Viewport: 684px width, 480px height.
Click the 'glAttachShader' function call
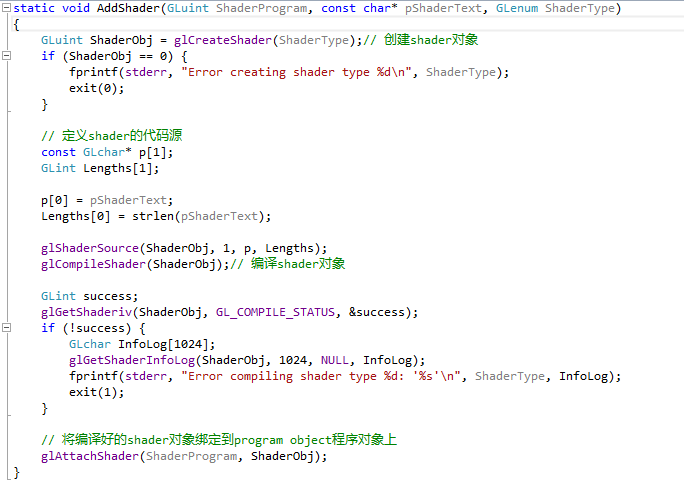[90, 456]
